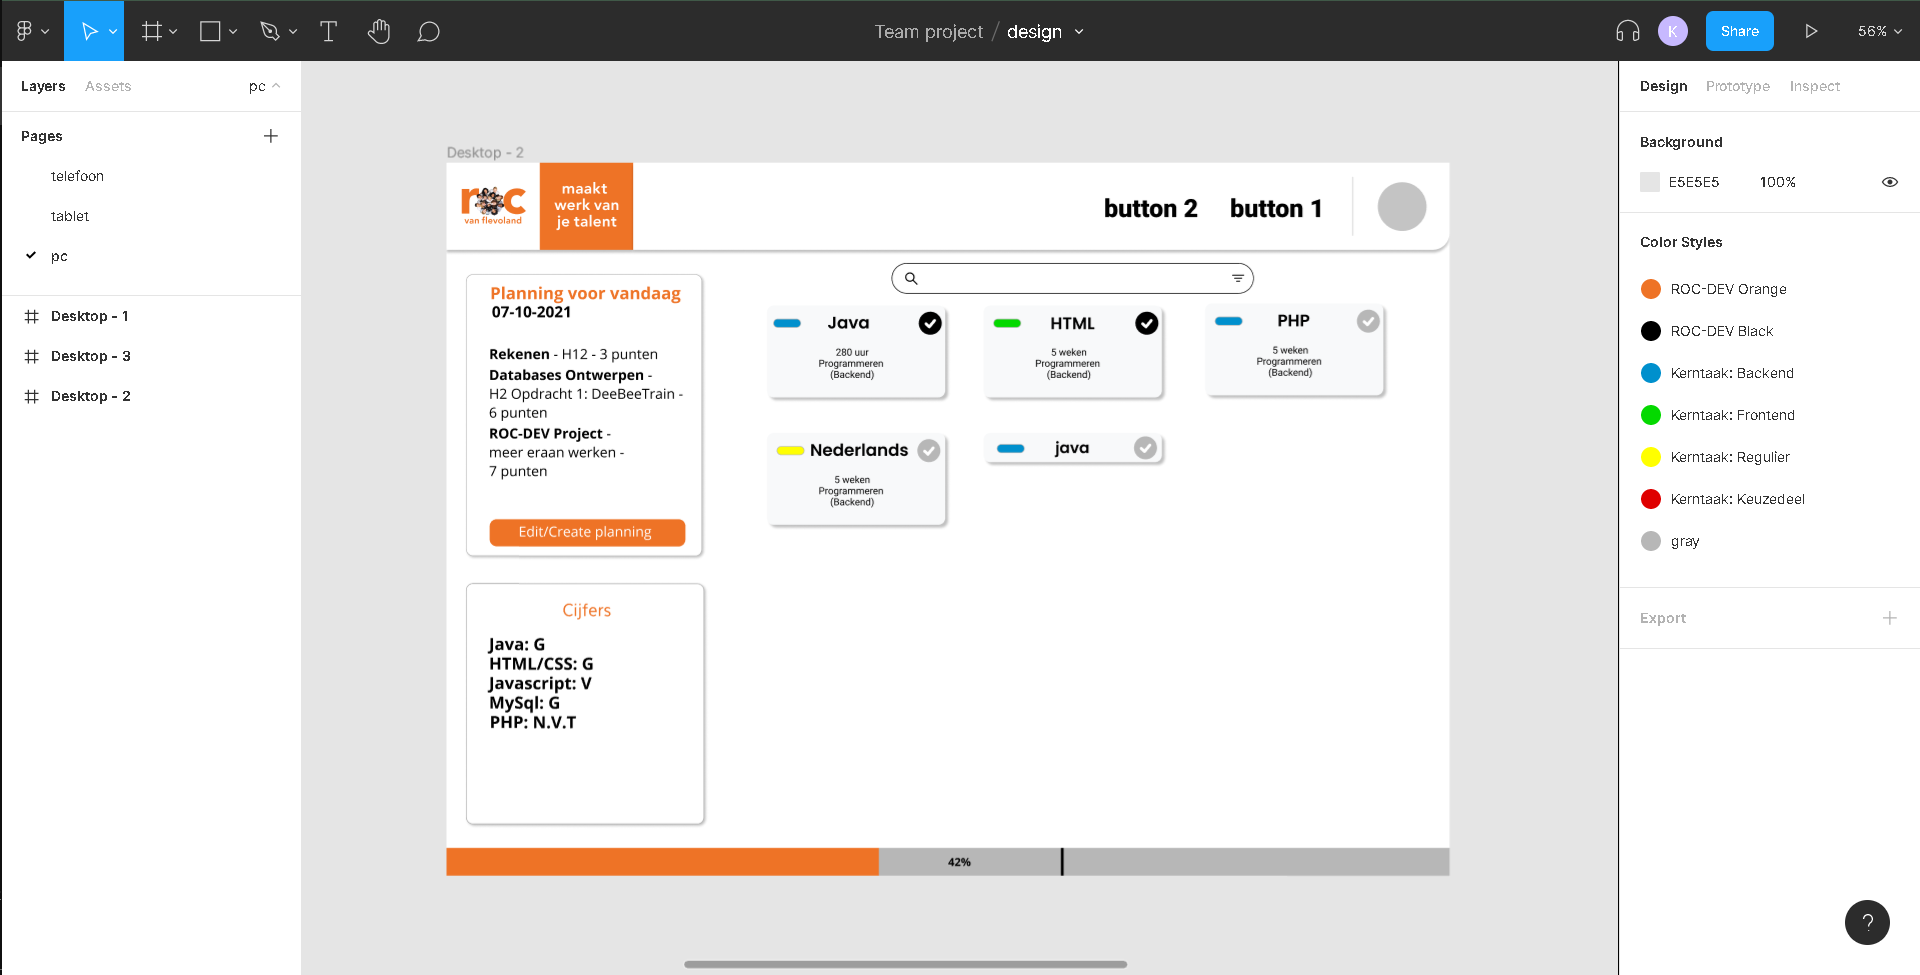Open the help question mark button
The height and width of the screenshot is (975, 1920).
1867,922
